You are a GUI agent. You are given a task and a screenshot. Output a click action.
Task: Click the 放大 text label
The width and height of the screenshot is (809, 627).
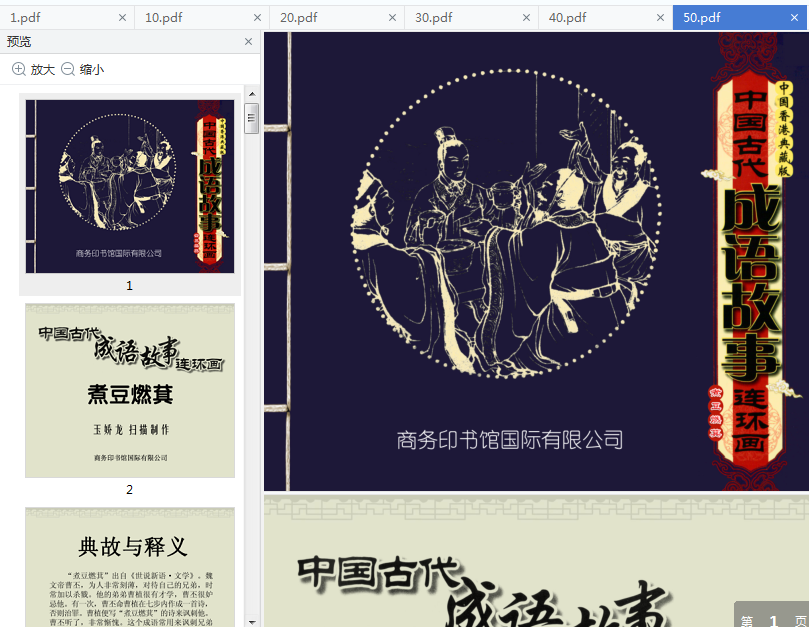click(42, 70)
